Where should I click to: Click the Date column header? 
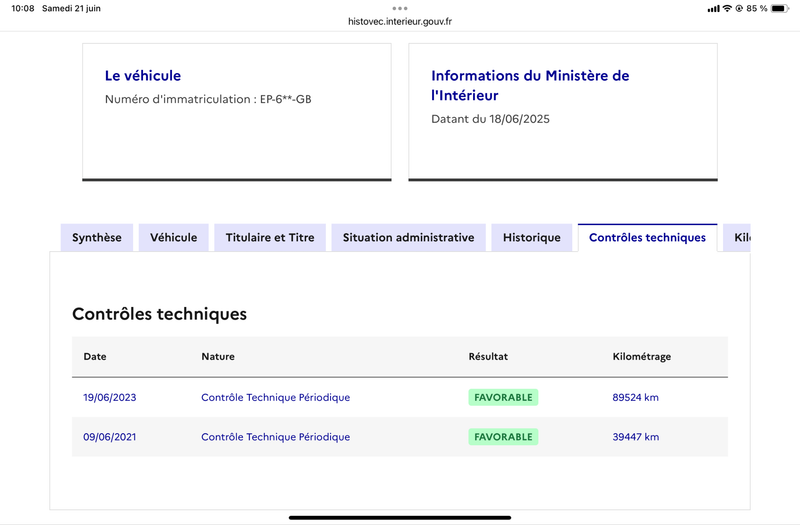(95, 357)
